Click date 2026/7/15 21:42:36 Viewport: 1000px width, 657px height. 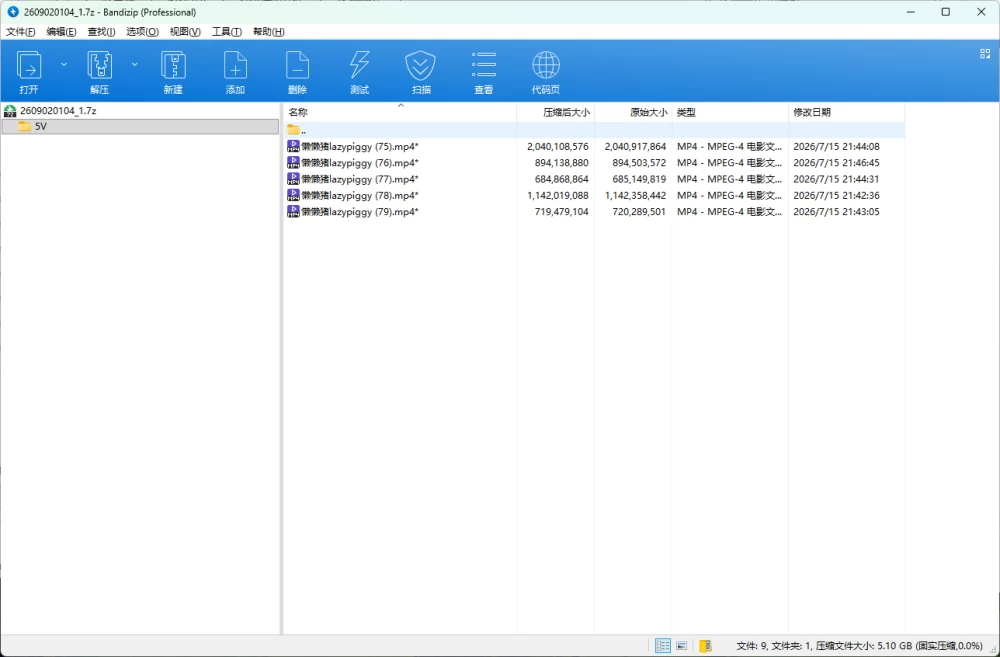[x=836, y=195]
